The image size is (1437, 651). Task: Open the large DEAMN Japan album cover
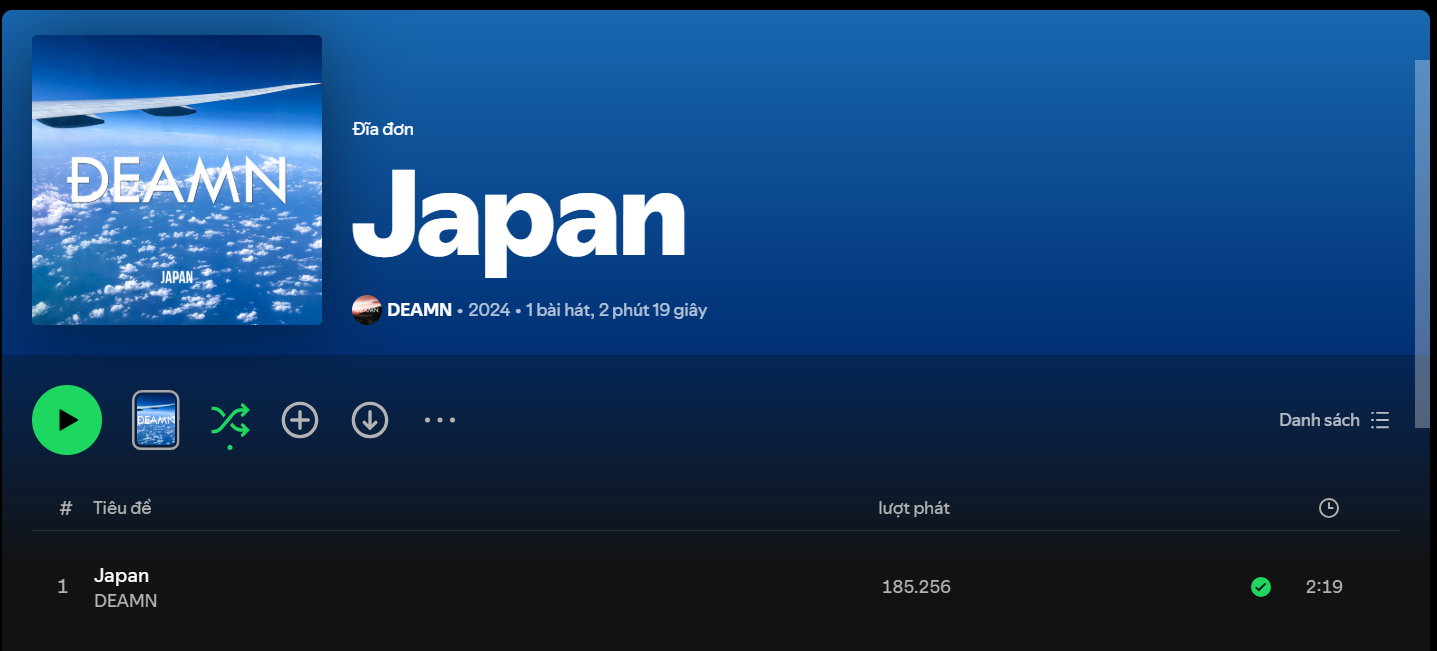point(177,180)
